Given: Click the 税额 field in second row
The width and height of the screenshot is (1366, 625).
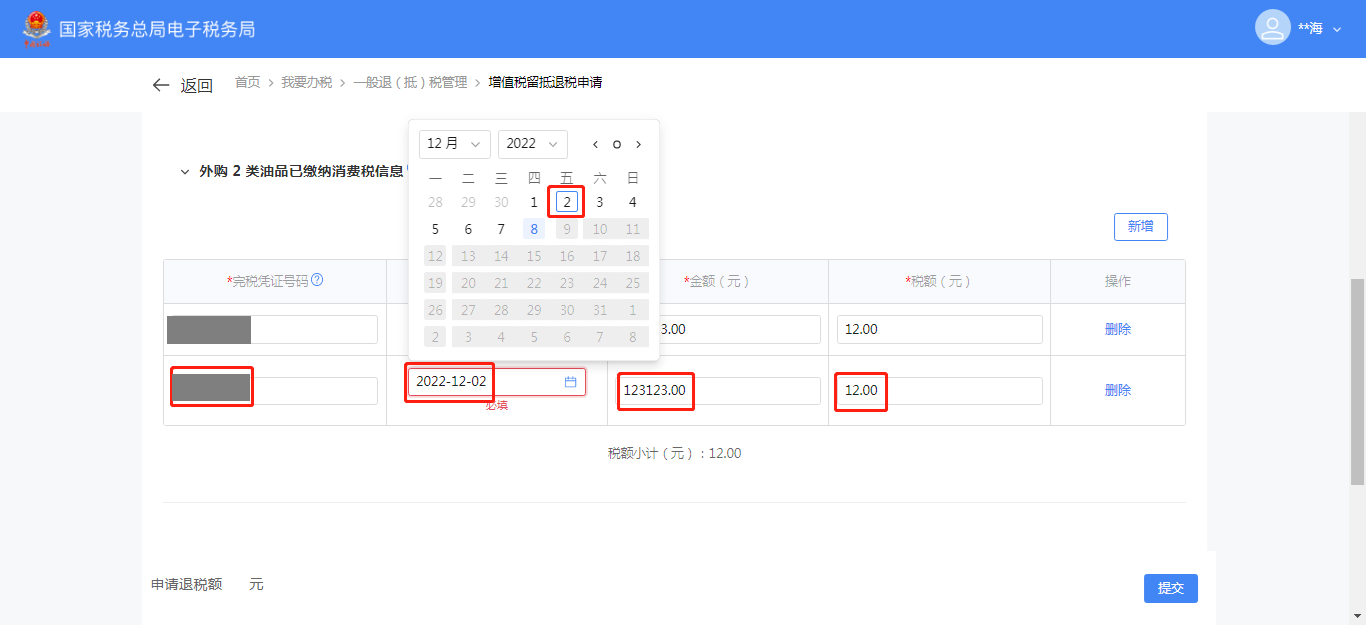Looking at the screenshot, I should pos(939,390).
